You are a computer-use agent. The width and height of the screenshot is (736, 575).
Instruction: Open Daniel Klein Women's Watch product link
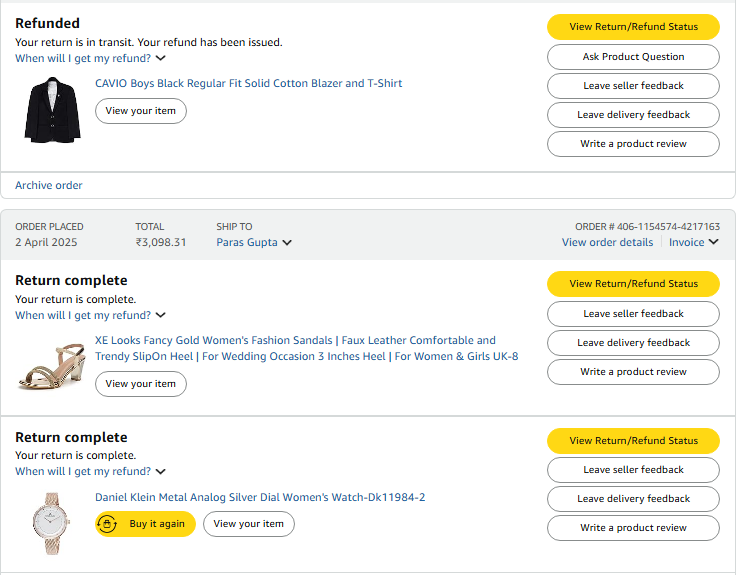point(260,497)
